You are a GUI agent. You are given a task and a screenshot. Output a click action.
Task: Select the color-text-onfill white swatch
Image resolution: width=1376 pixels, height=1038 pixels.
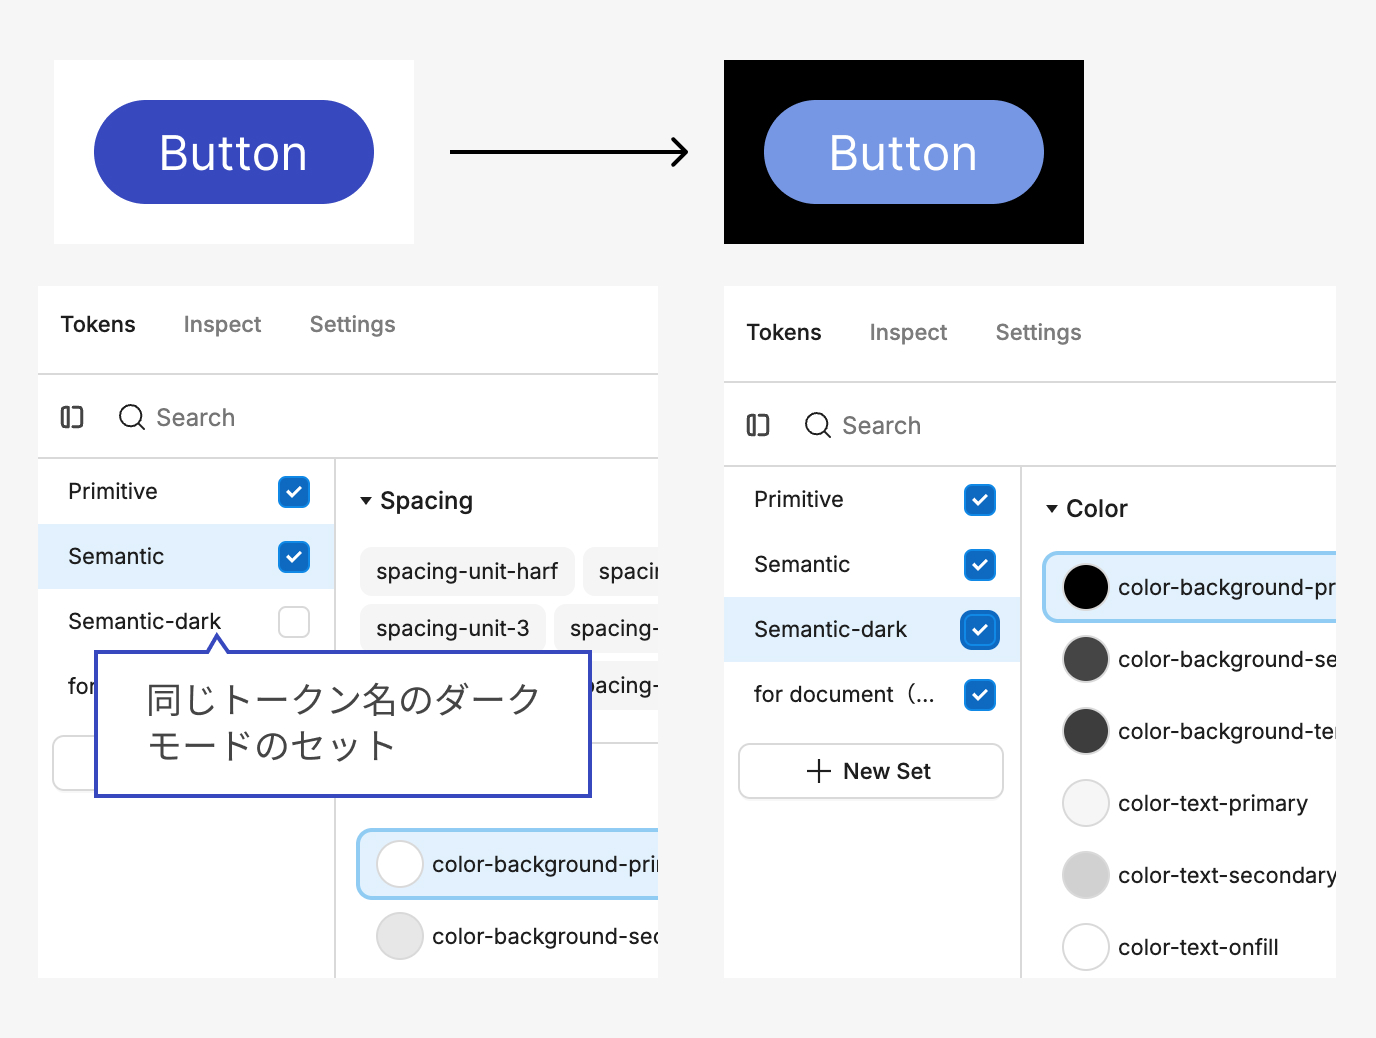pos(1085,947)
